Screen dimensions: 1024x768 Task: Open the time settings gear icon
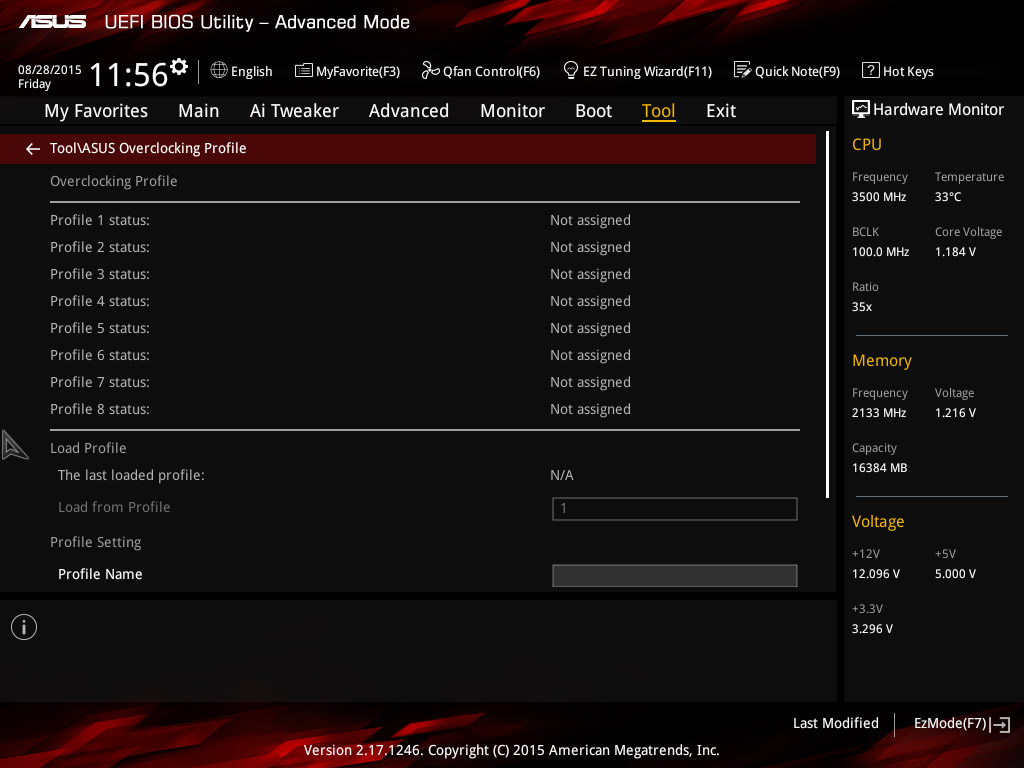(179, 67)
